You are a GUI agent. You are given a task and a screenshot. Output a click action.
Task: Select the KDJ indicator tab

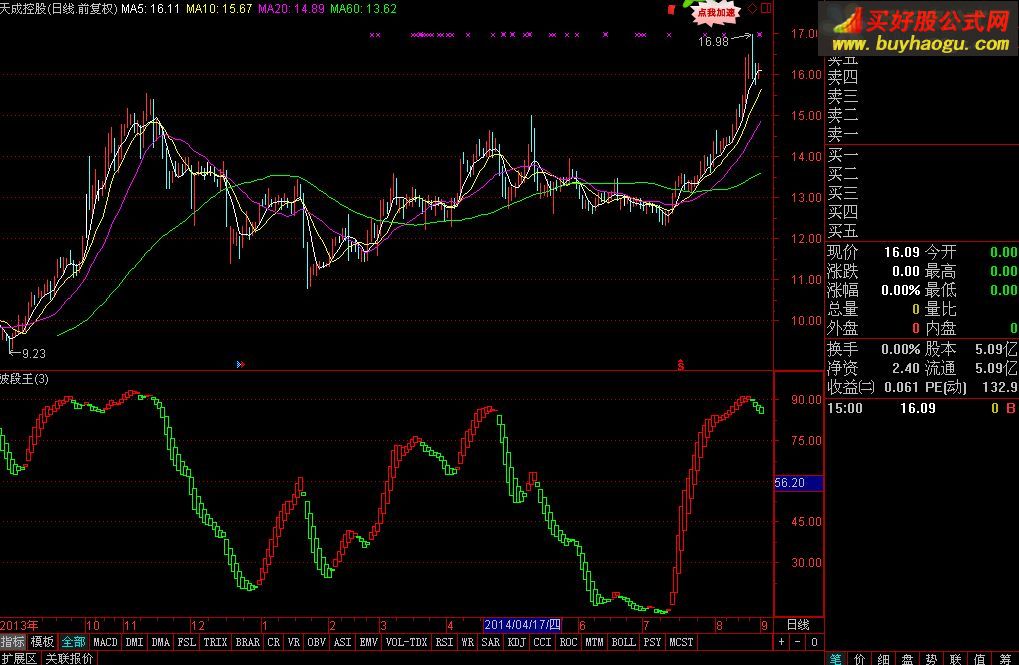click(516, 642)
